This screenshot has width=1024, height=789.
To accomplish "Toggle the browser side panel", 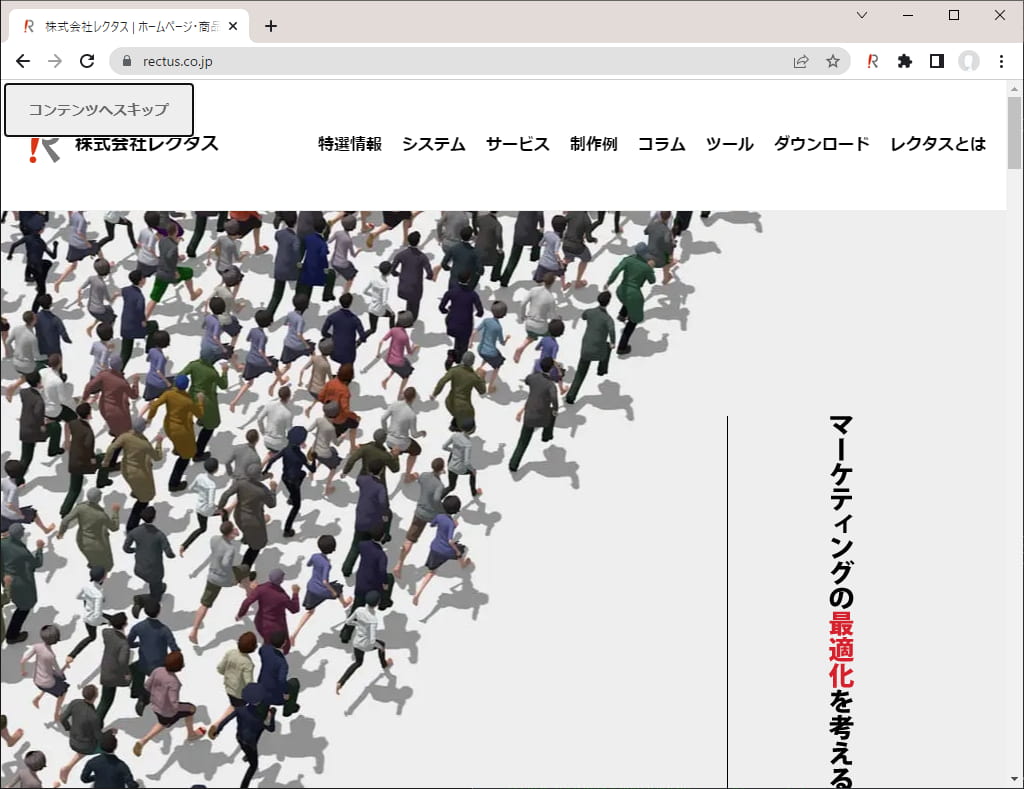I will click(936, 61).
